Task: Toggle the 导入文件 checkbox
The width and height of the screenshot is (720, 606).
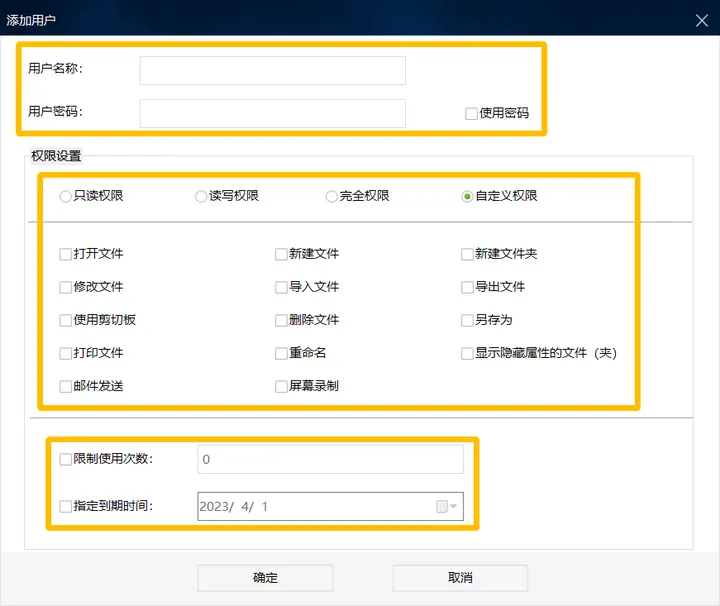Action: tap(281, 287)
